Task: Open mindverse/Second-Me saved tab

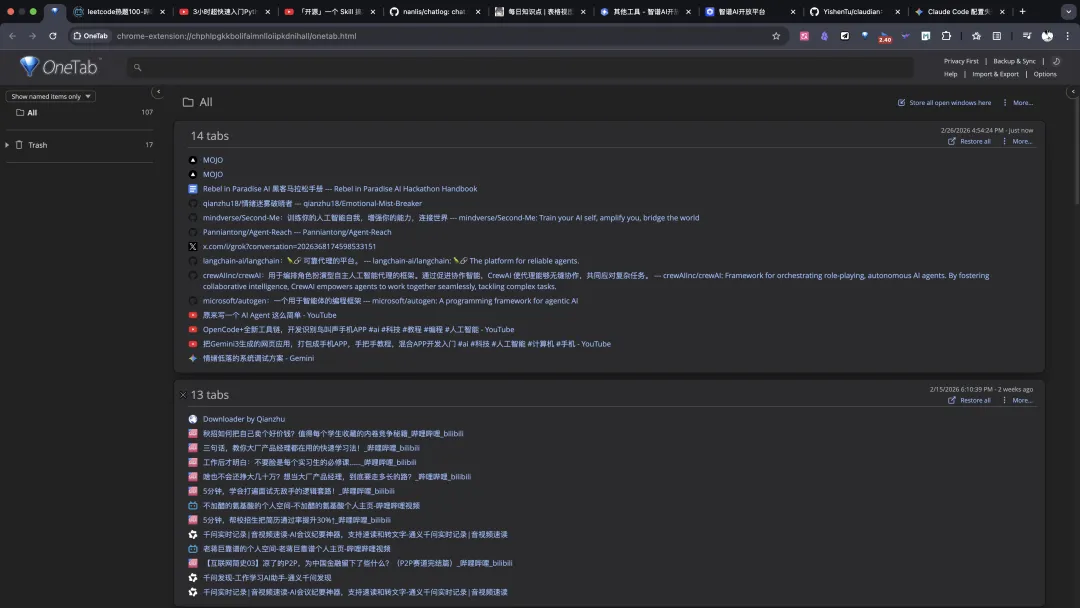Action: [450, 218]
